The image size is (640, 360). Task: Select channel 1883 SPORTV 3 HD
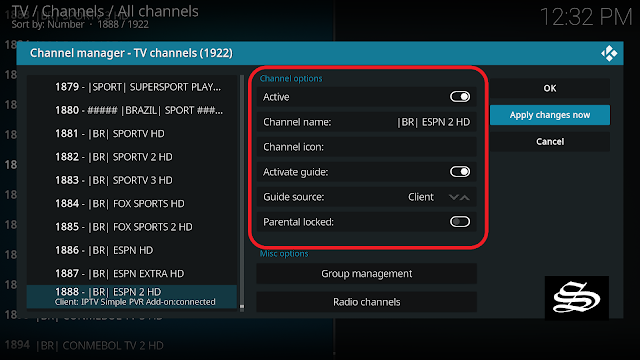pos(132,180)
